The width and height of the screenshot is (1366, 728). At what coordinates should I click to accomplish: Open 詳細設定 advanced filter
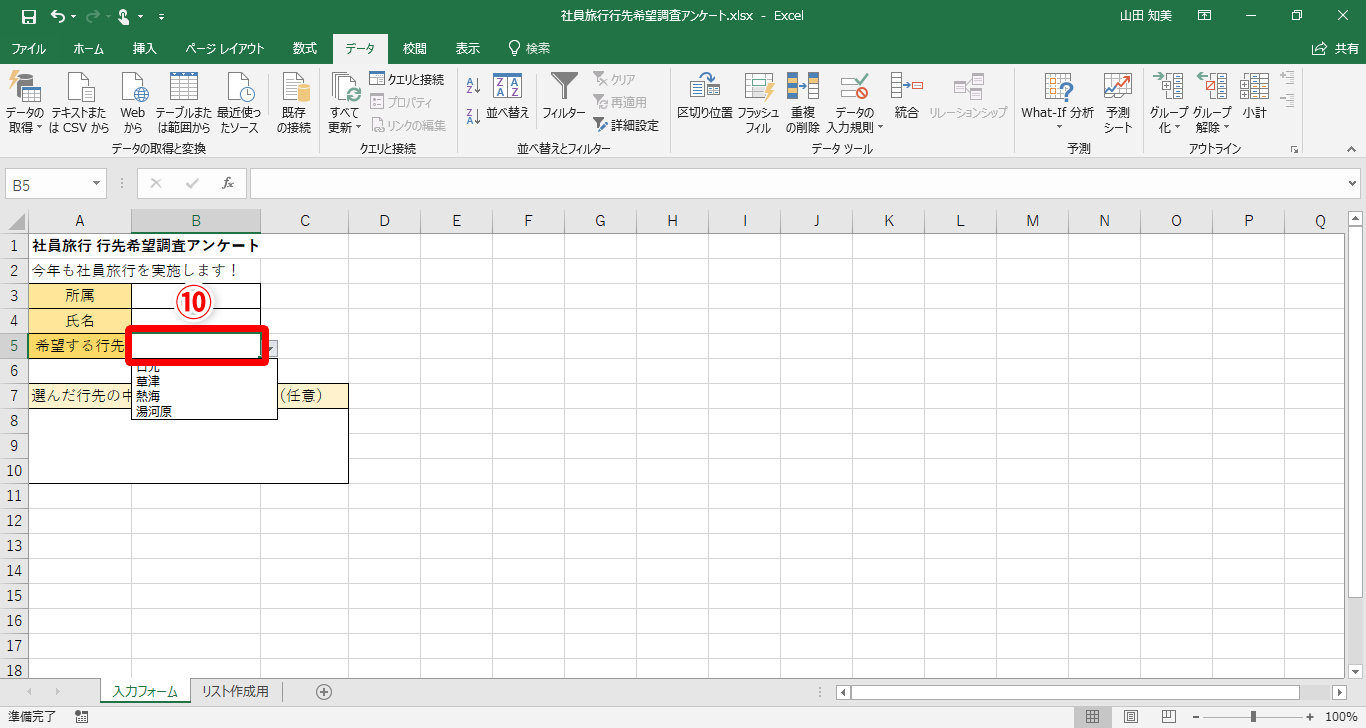[626, 125]
